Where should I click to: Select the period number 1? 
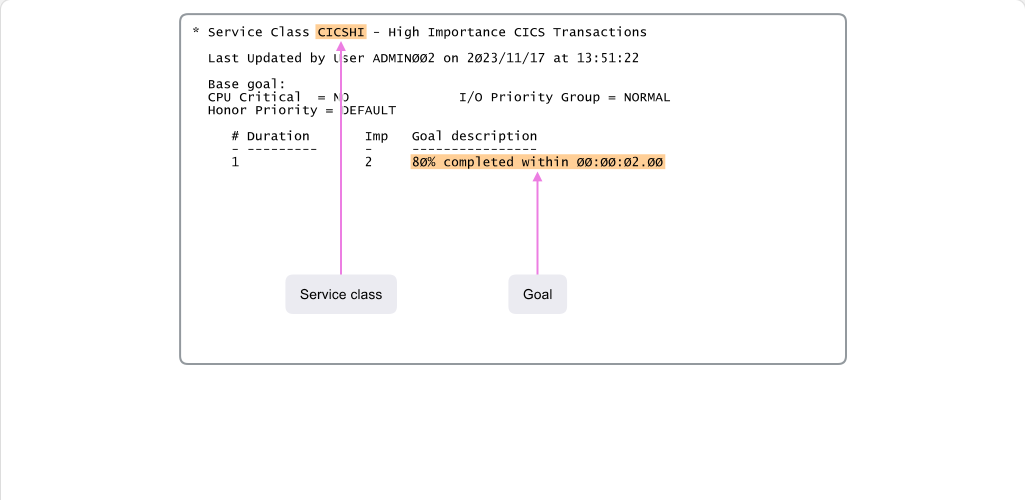235,162
